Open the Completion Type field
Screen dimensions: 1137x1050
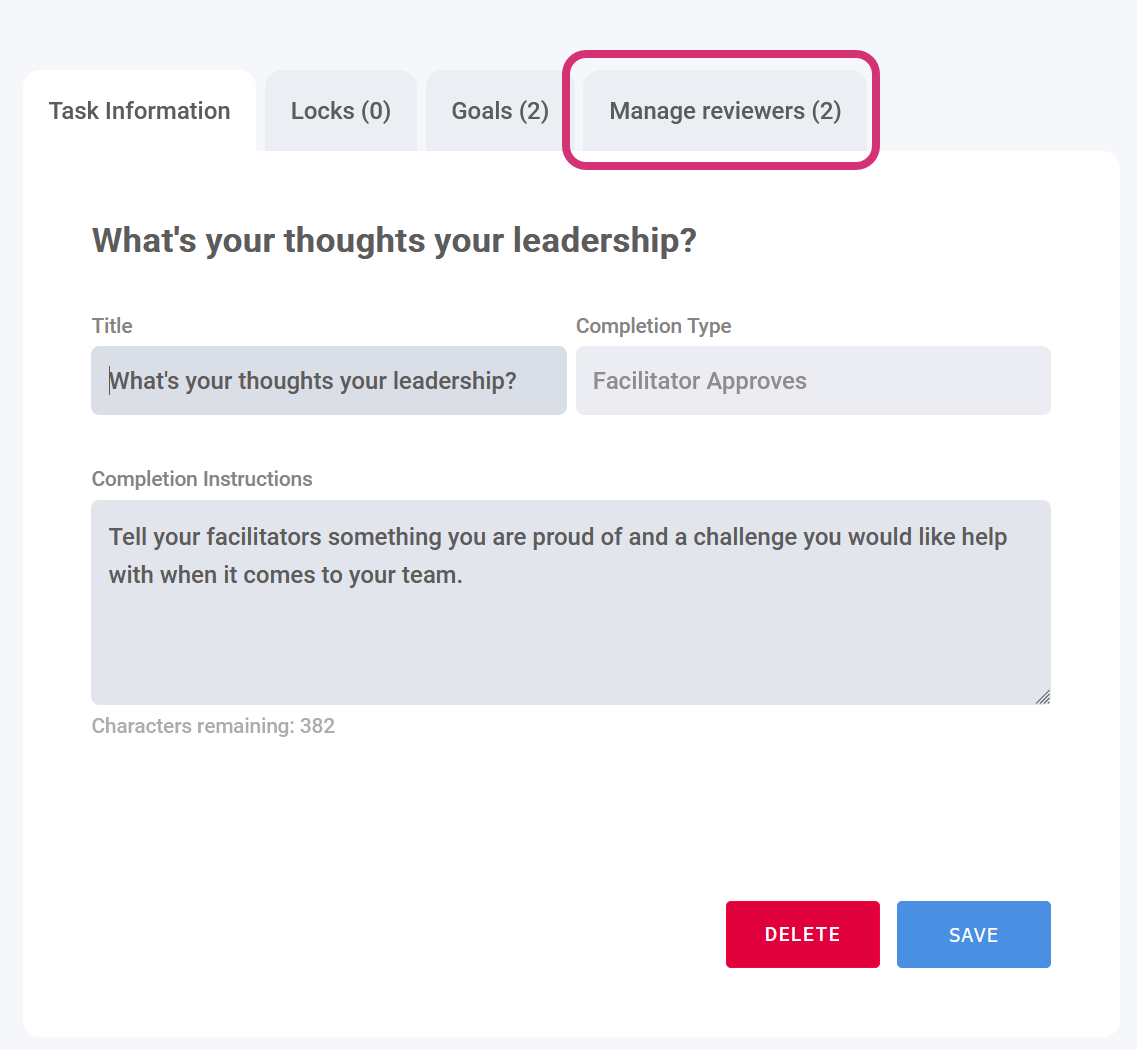click(x=812, y=381)
